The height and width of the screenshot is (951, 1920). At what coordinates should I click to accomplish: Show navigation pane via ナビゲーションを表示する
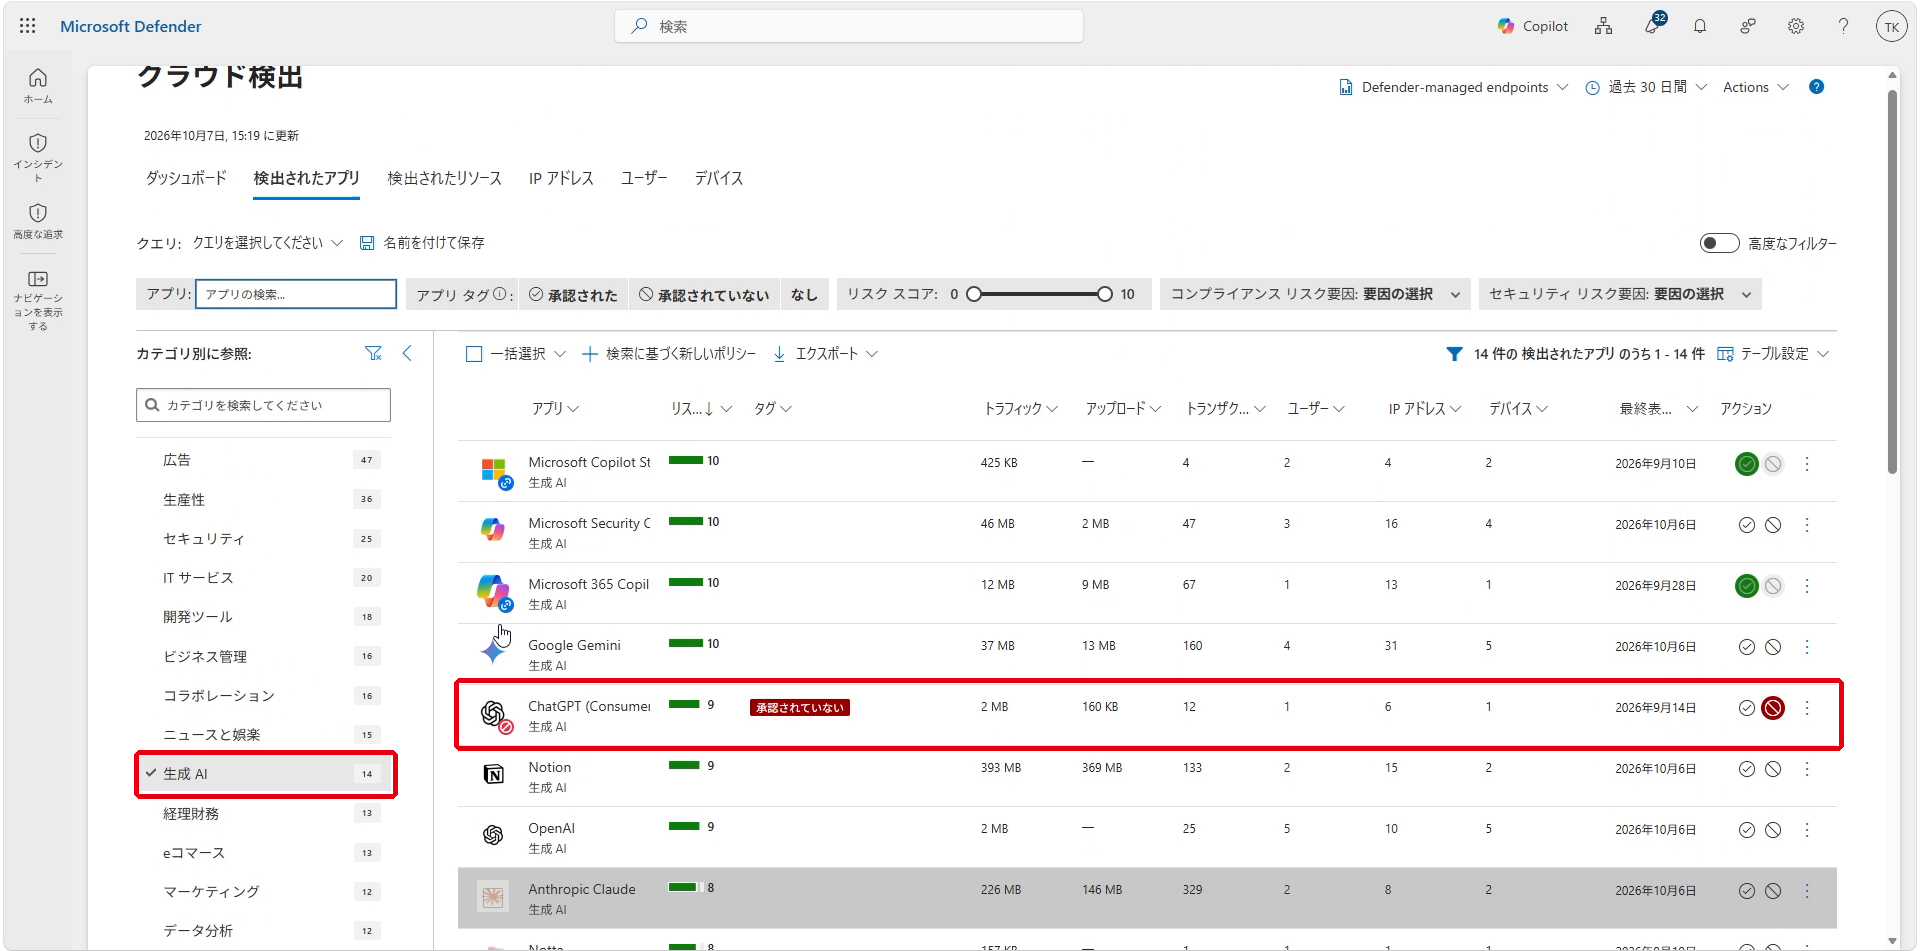click(38, 300)
